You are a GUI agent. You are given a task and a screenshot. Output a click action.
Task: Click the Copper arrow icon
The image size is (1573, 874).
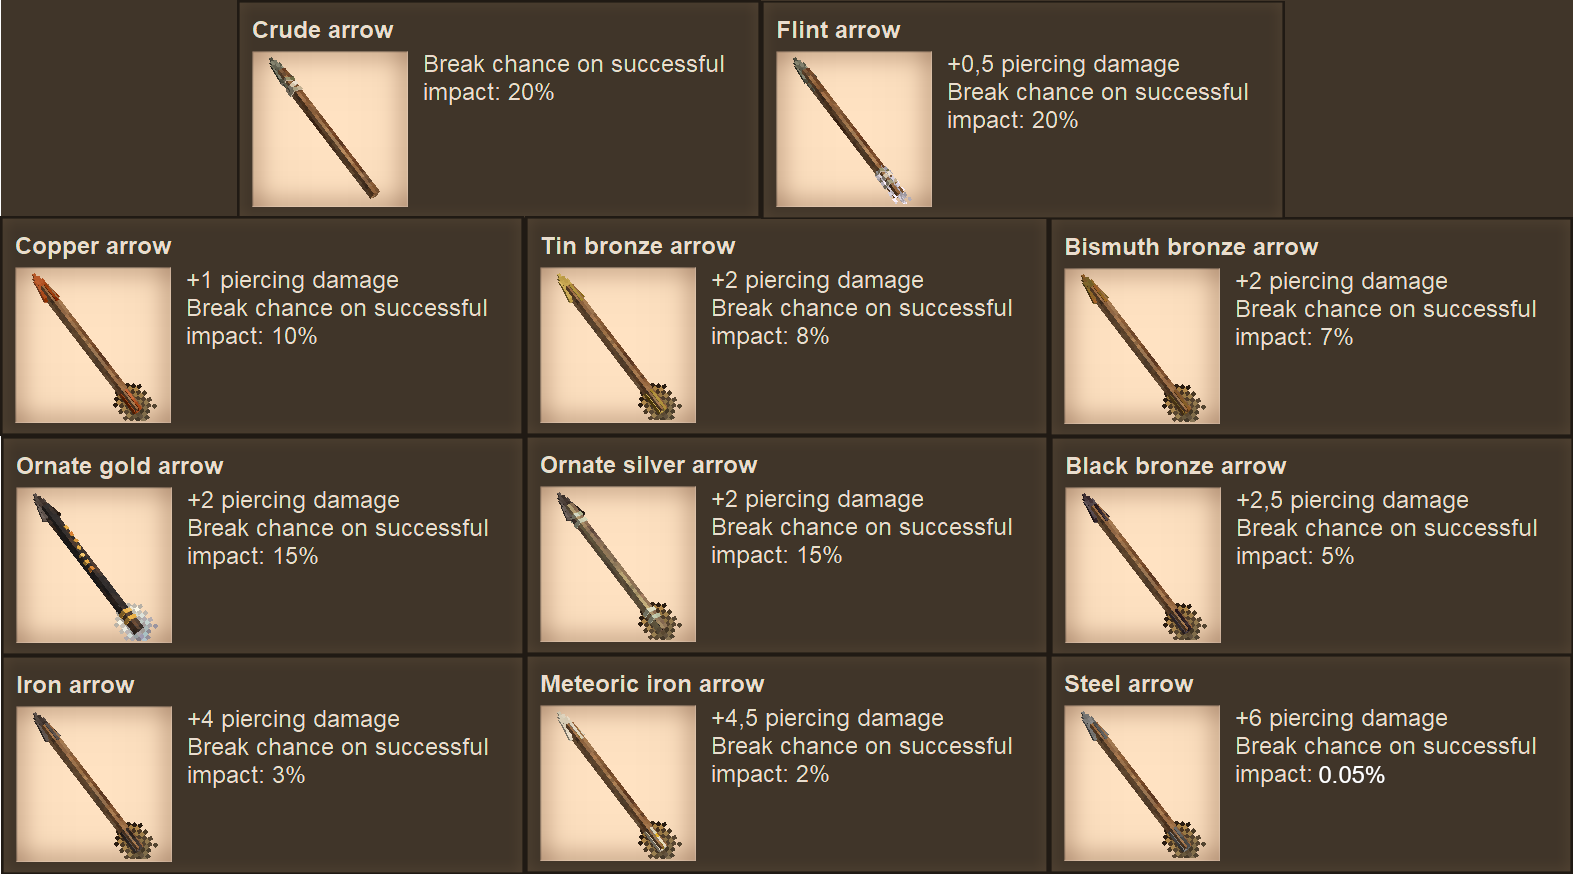pyautogui.click(x=93, y=345)
